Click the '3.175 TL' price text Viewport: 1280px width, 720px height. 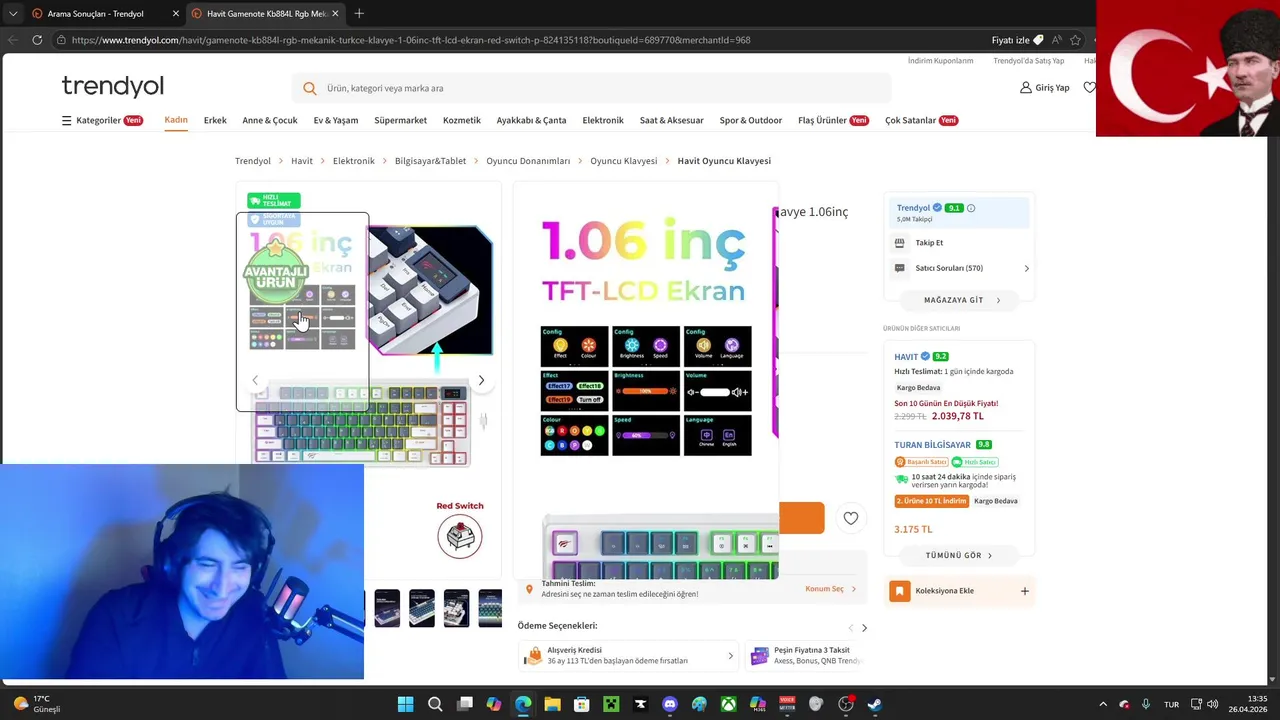click(913, 529)
